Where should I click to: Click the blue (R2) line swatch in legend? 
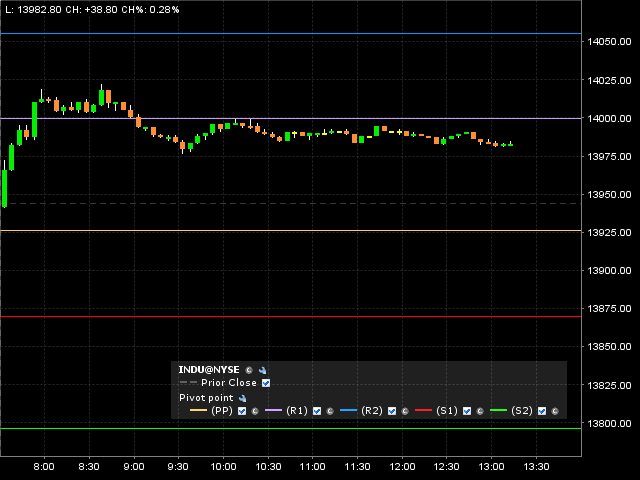tap(349, 410)
